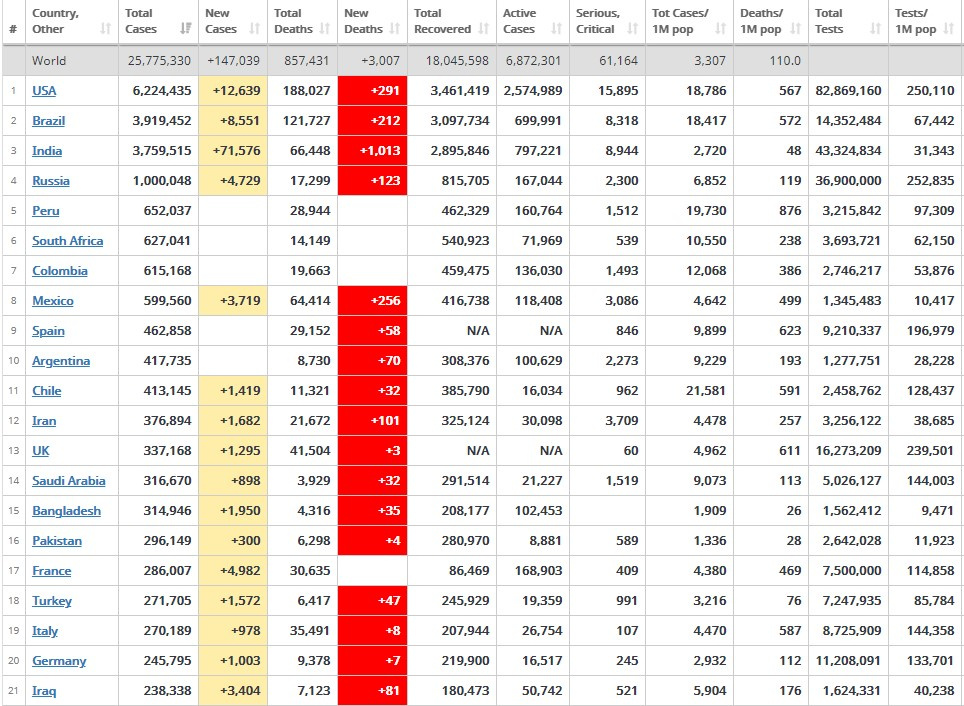The width and height of the screenshot is (964, 706).
Task: Click France total recovered 86,469
Action: [468, 571]
